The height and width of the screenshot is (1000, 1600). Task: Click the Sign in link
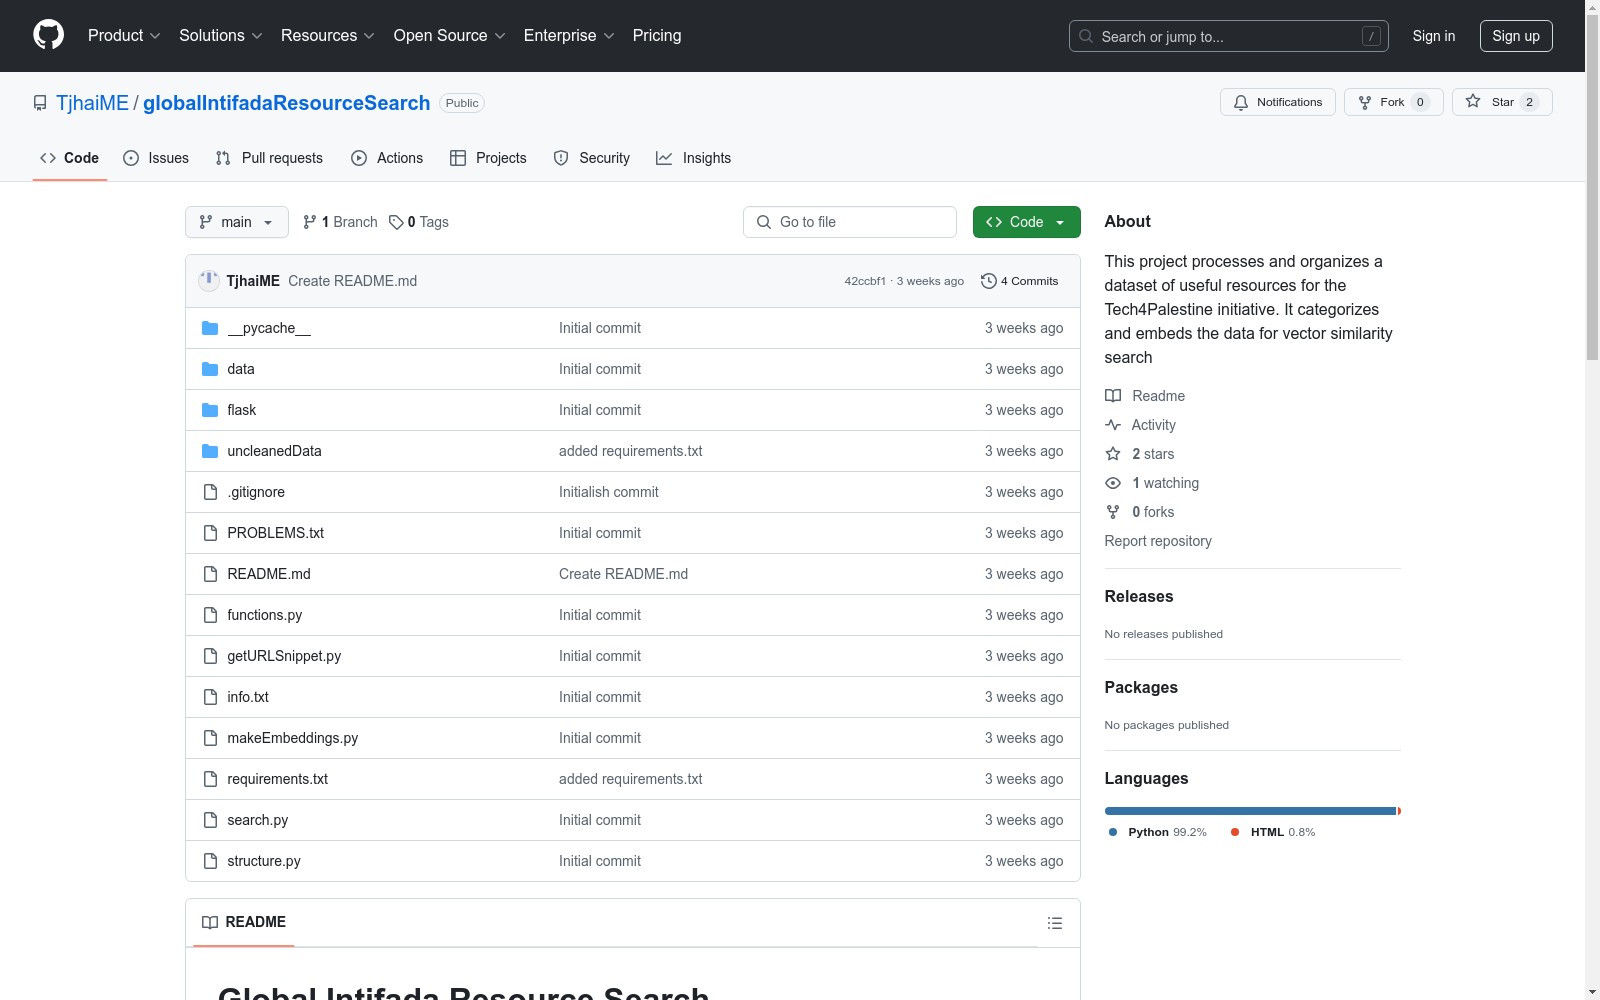[x=1434, y=36]
